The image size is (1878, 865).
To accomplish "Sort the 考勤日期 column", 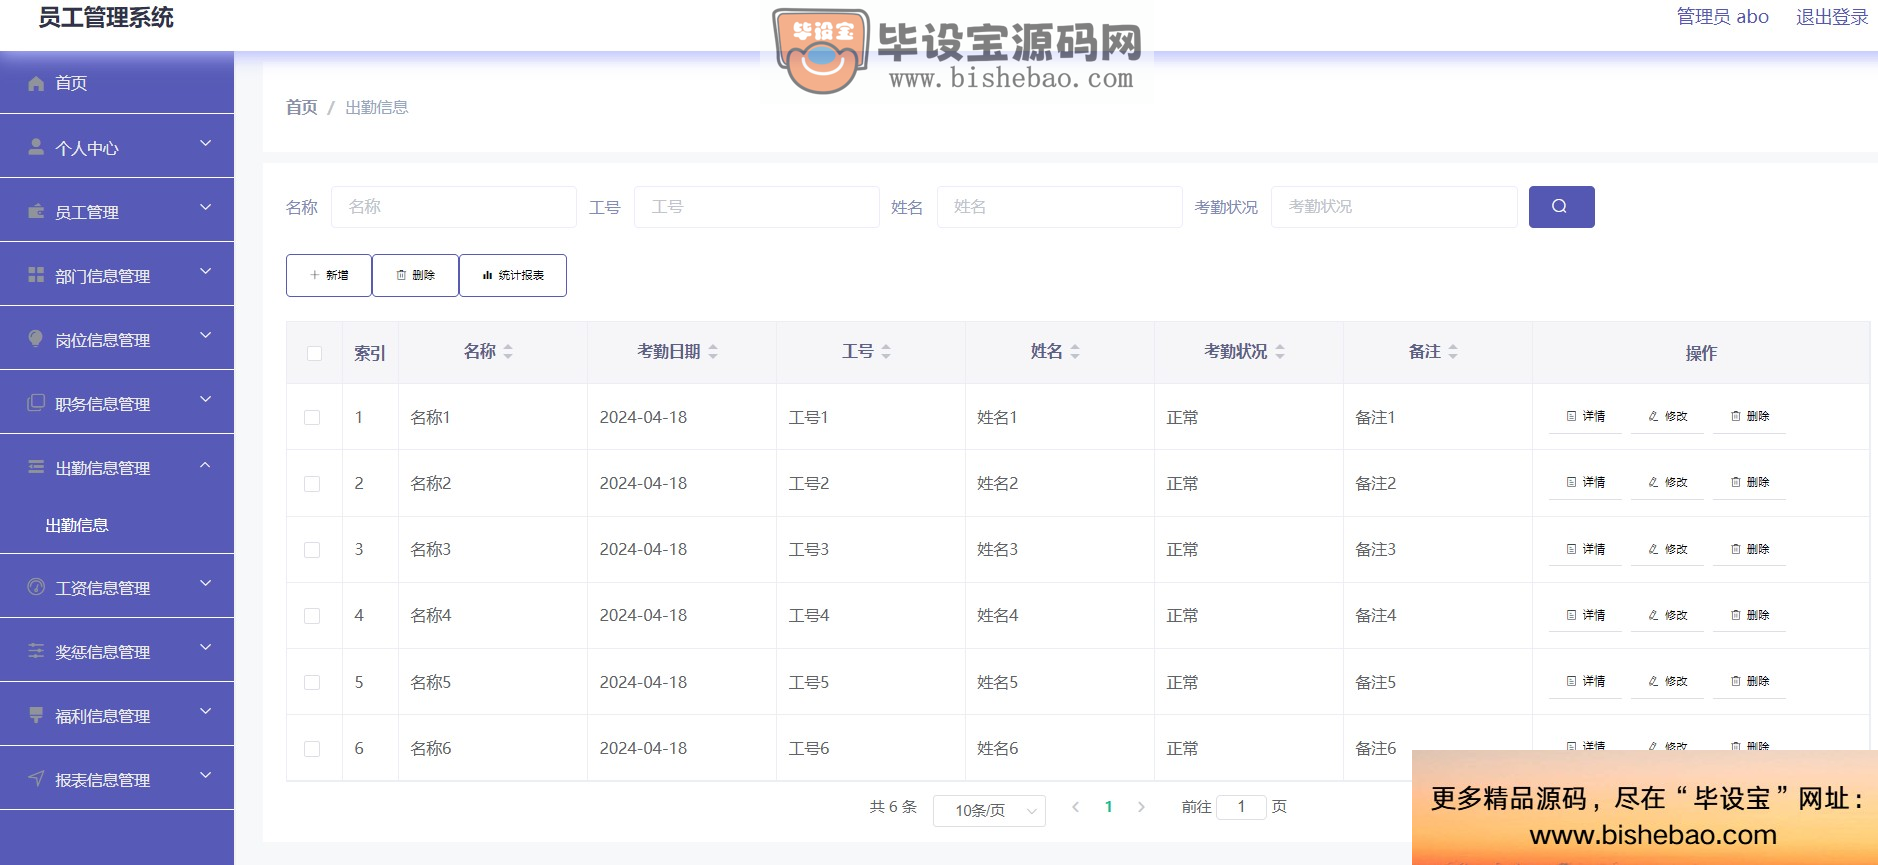I will (713, 352).
